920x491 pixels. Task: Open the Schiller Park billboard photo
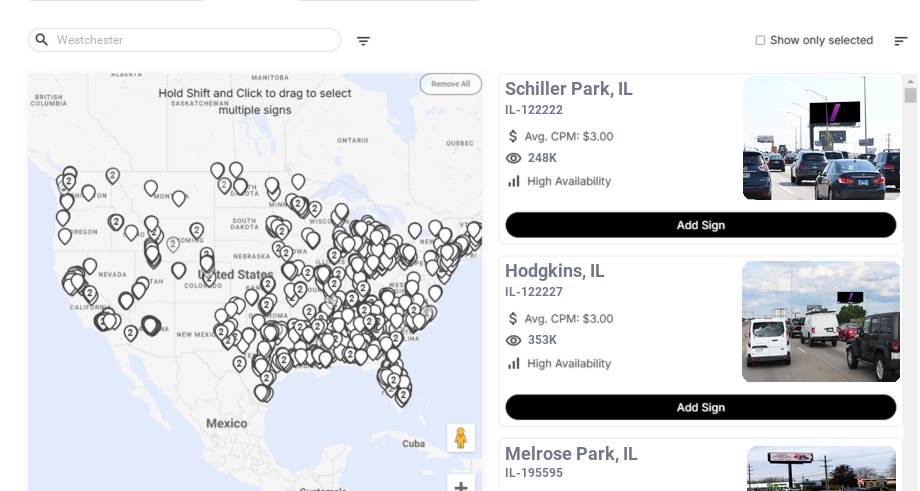(x=821, y=138)
